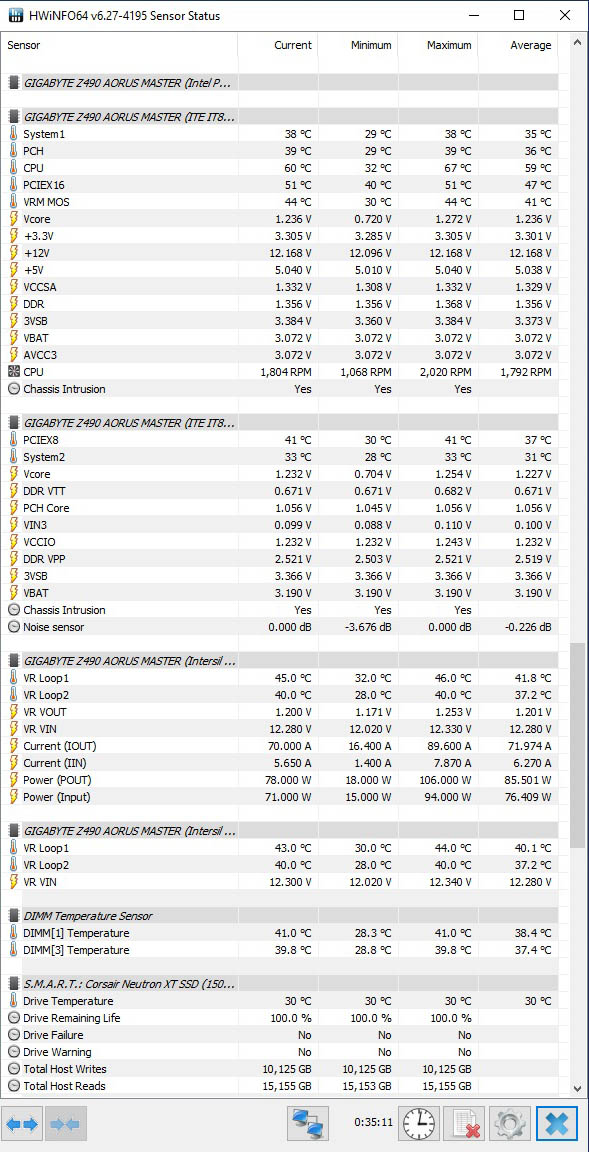This screenshot has width=589, height=1152.
Task: Click the scrollbar up arrow
Action: [x=579, y=43]
